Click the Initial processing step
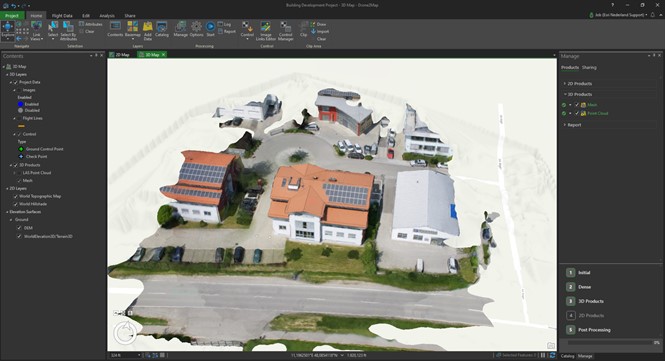 click(578, 273)
